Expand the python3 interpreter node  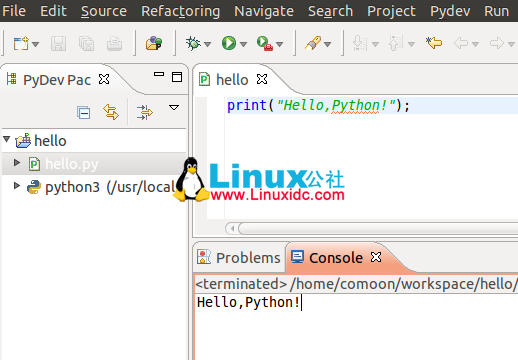point(17,186)
